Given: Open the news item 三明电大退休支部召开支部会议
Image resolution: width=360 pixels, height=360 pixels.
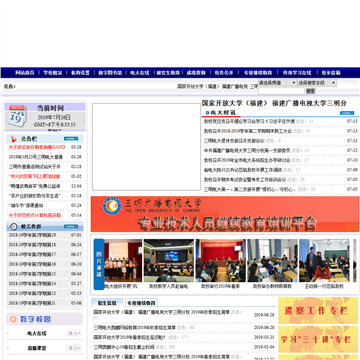Looking at the screenshot, I should coord(234,141).
